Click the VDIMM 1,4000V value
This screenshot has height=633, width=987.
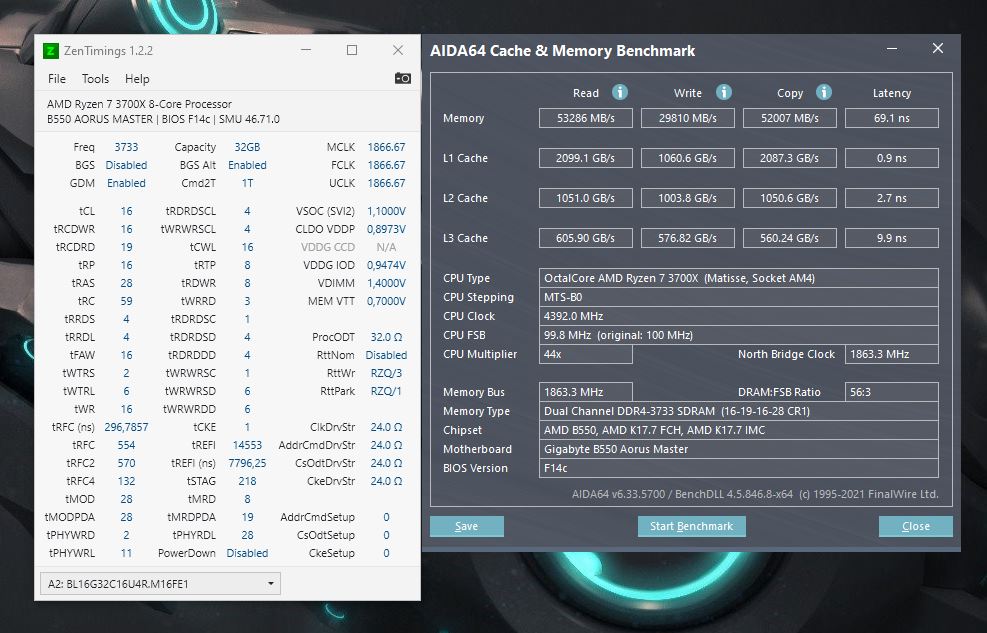point(386,283)
